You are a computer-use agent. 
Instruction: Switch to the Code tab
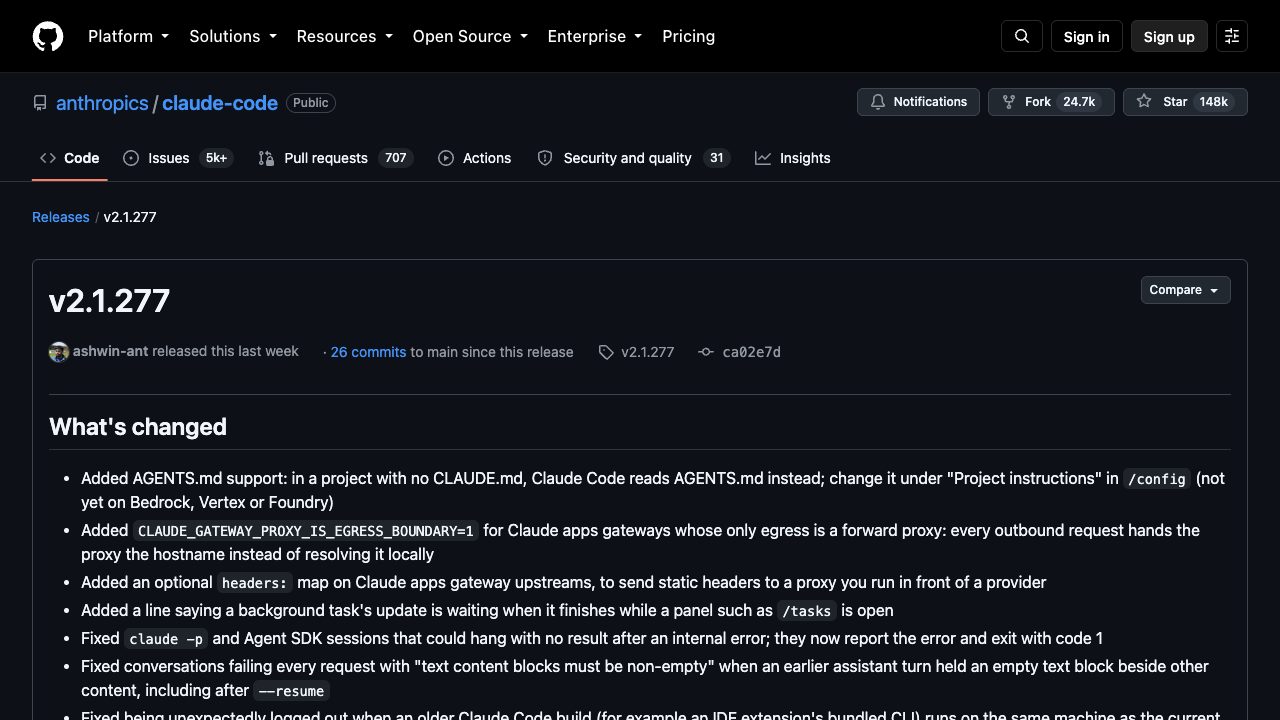[69, 158]
